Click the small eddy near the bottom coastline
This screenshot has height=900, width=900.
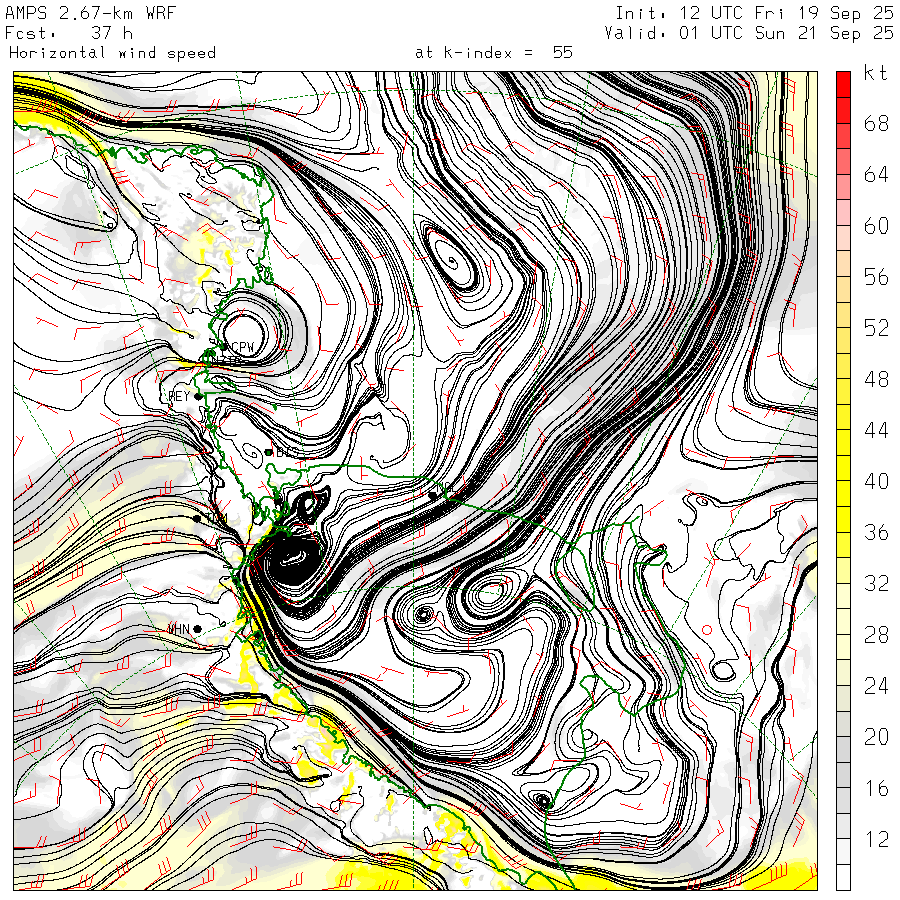pyautogui.click(x=542, y=800)
